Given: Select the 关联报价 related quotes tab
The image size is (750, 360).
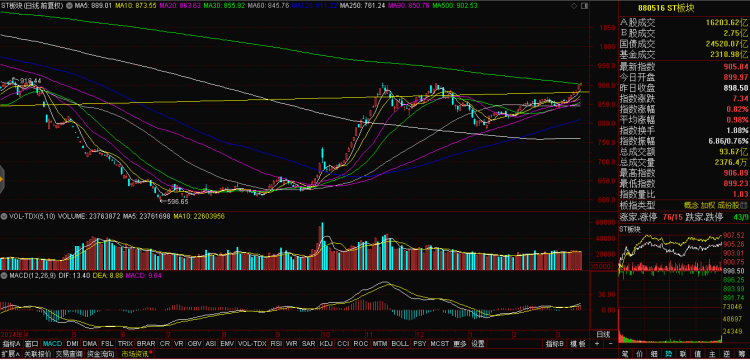Looking at the screenshot, I should point(37,354).
